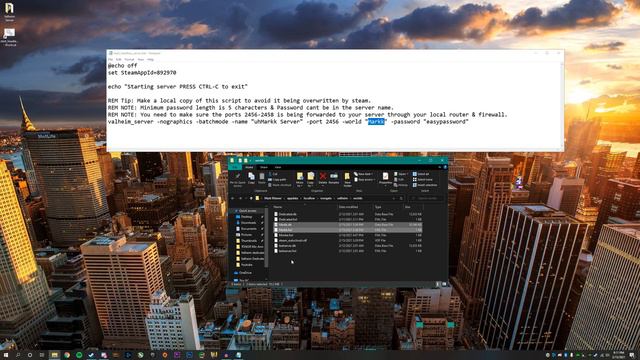Click the Notepad vertical scrollbar

point(562,106)
